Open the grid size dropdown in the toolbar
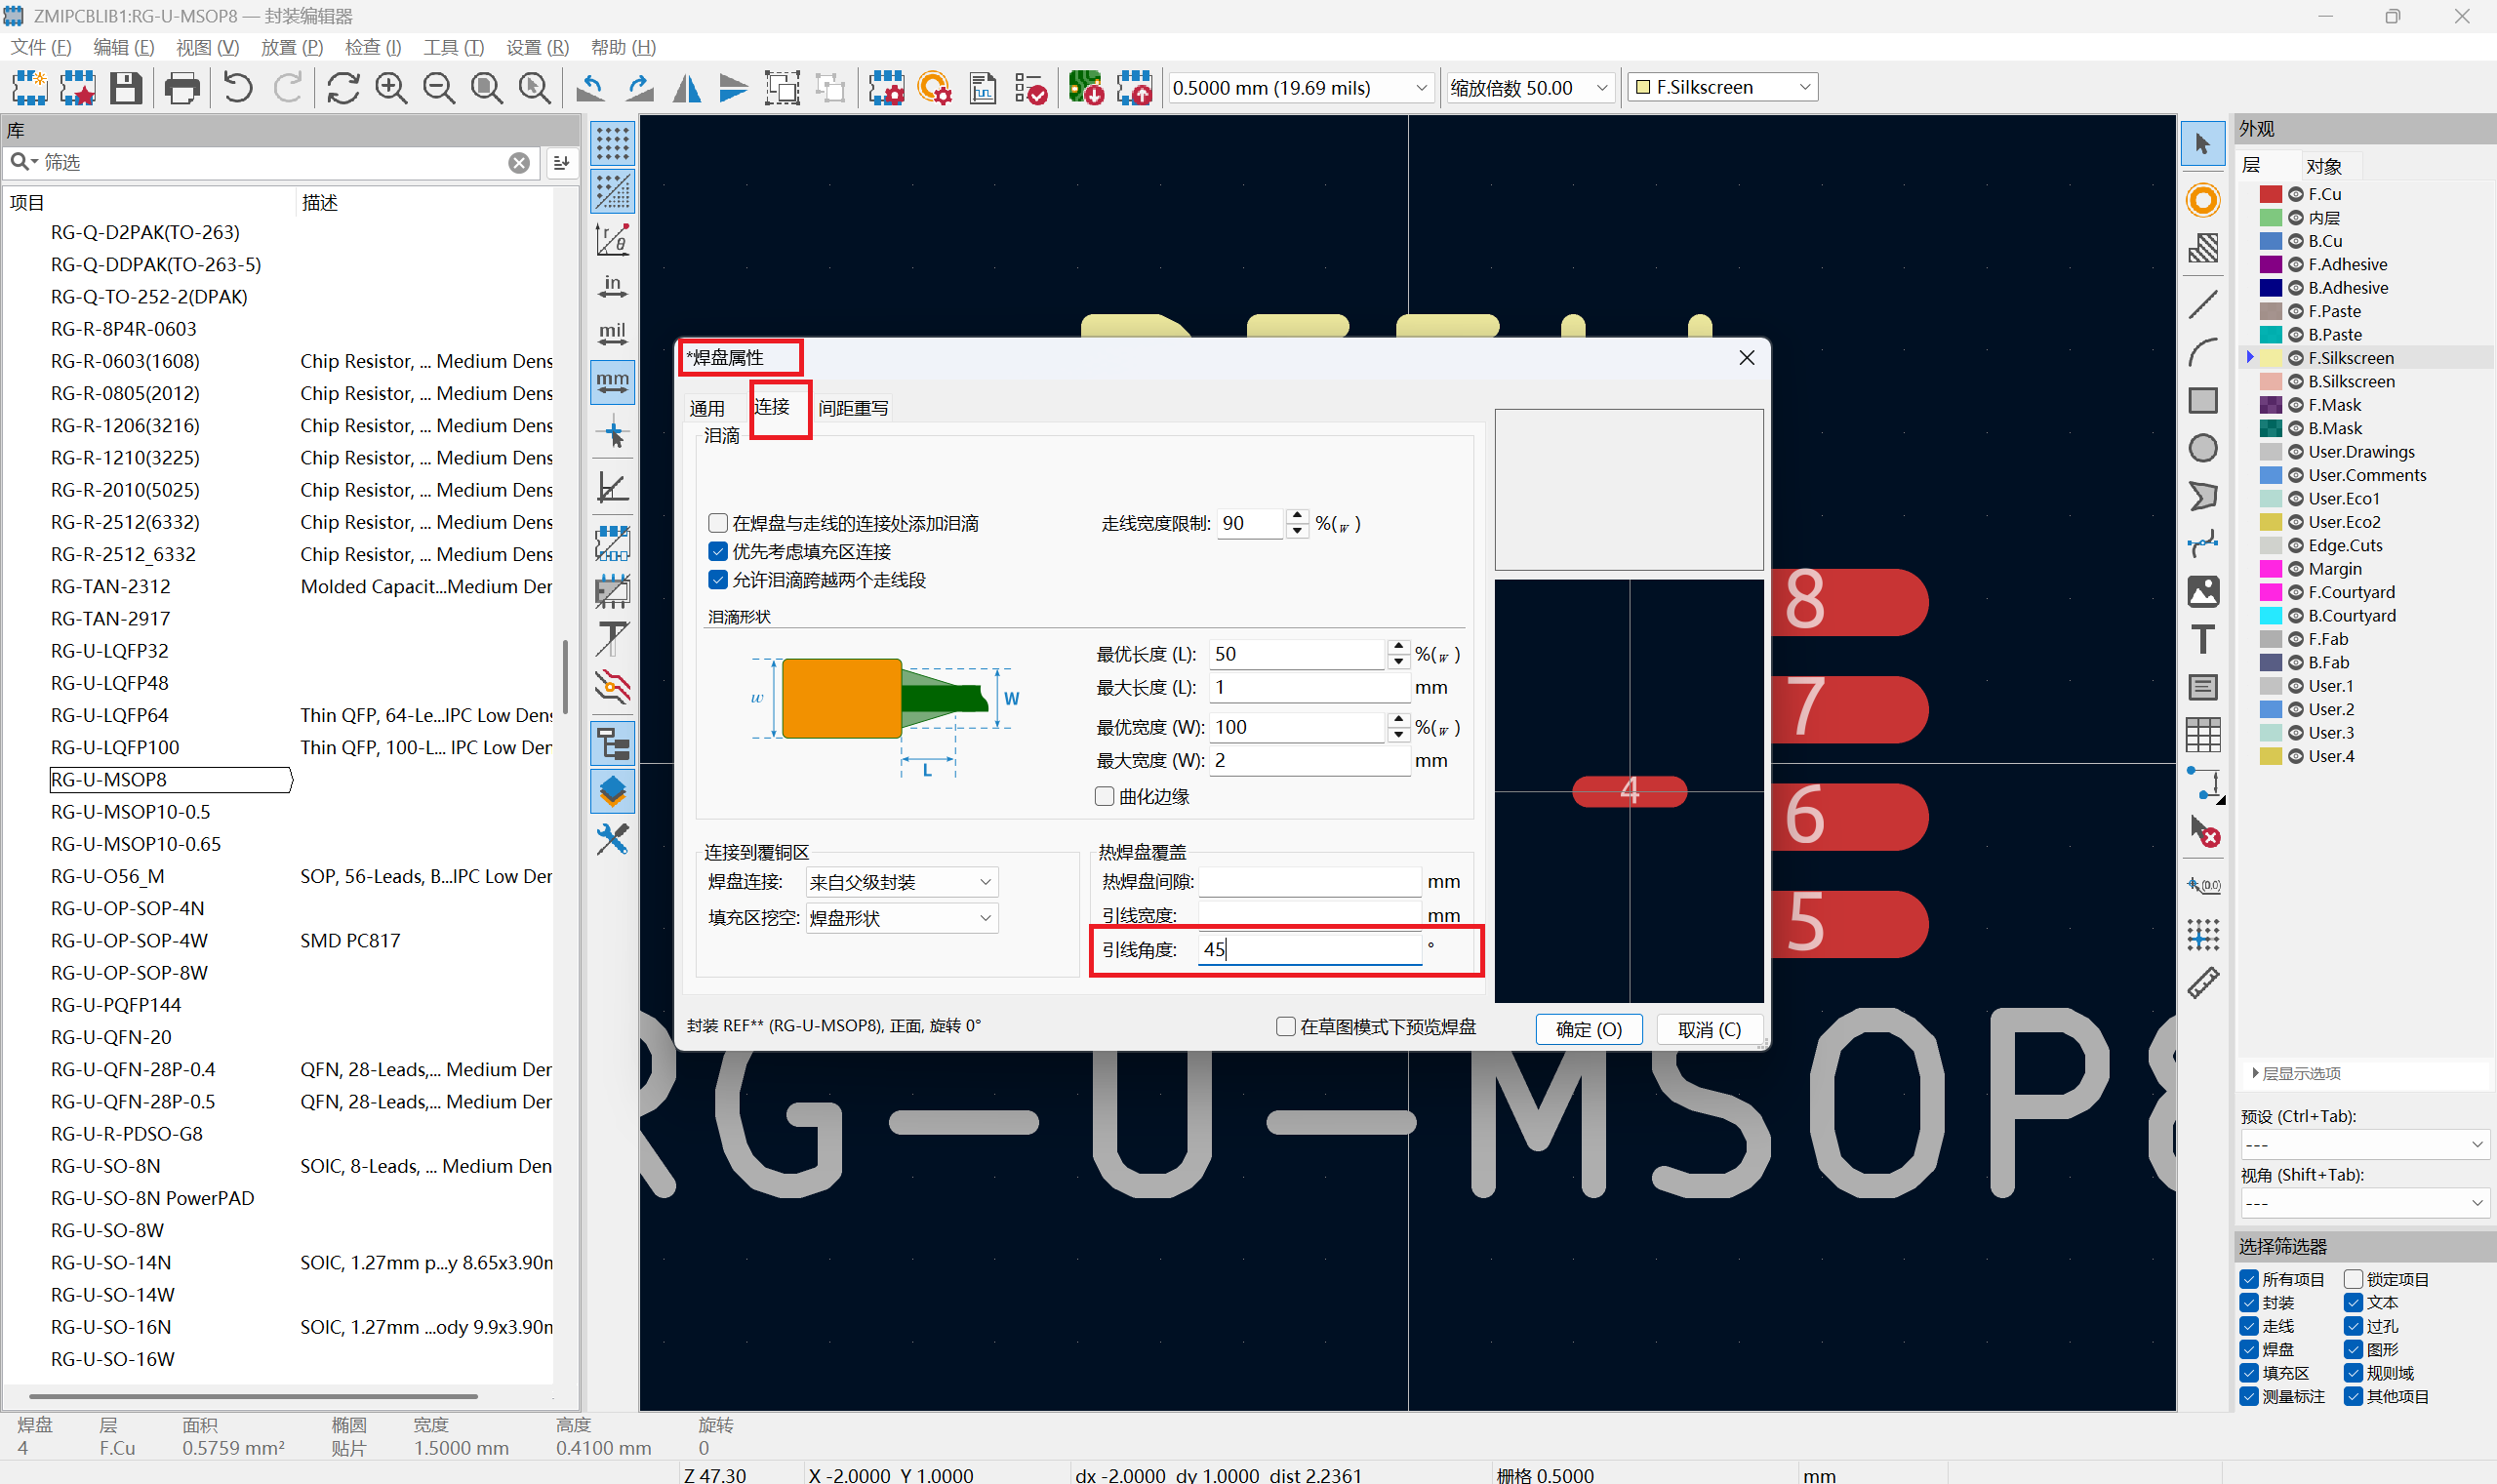Screen dimensions: 2497x1484 1300,88
